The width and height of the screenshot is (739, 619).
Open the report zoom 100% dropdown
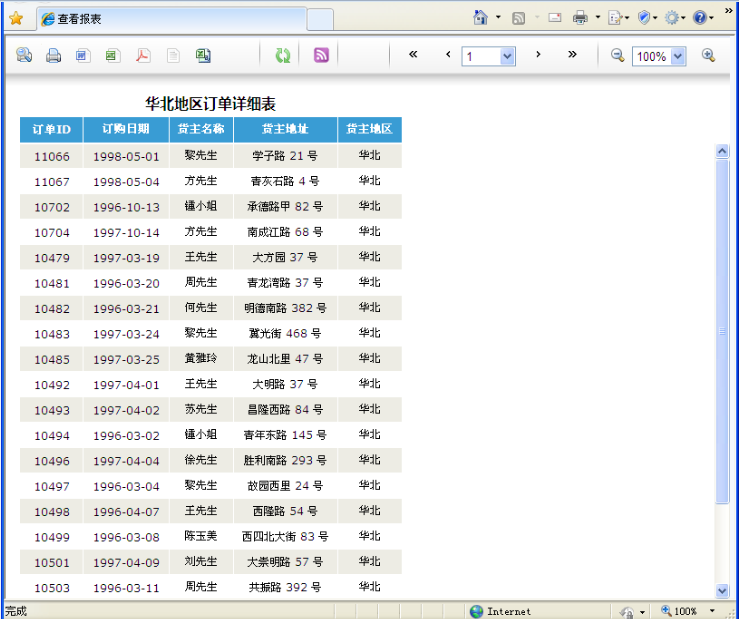pyautogui.click(x=678, y=57)
